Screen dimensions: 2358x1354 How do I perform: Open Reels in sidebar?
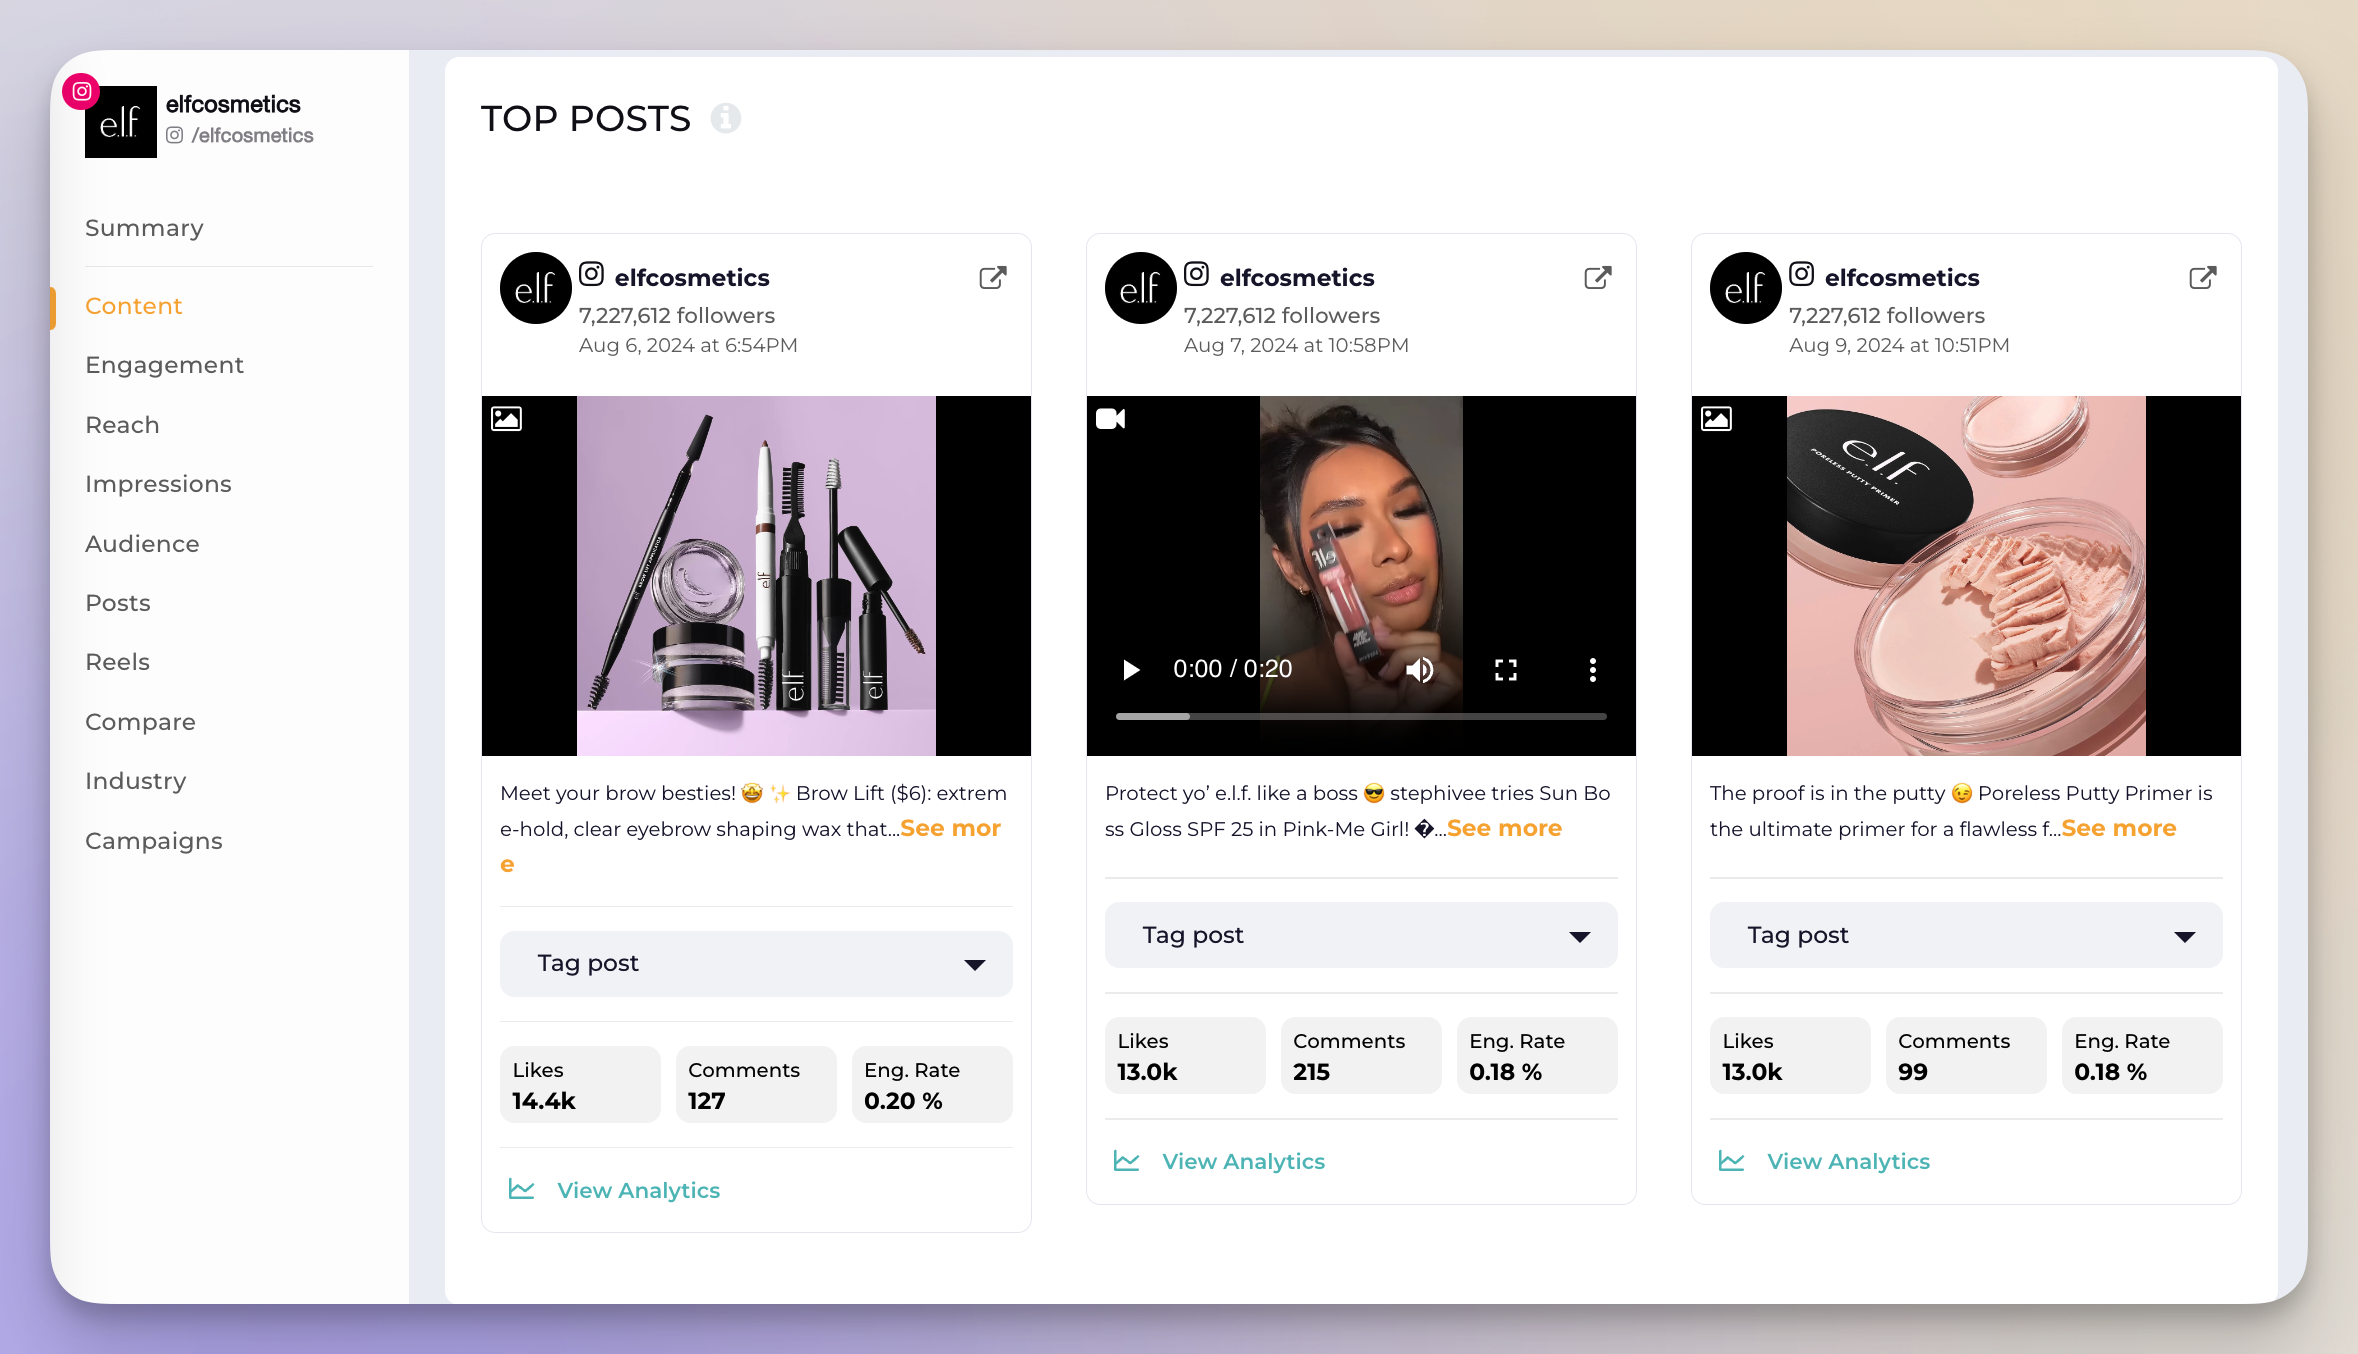(x=117, y=662)
